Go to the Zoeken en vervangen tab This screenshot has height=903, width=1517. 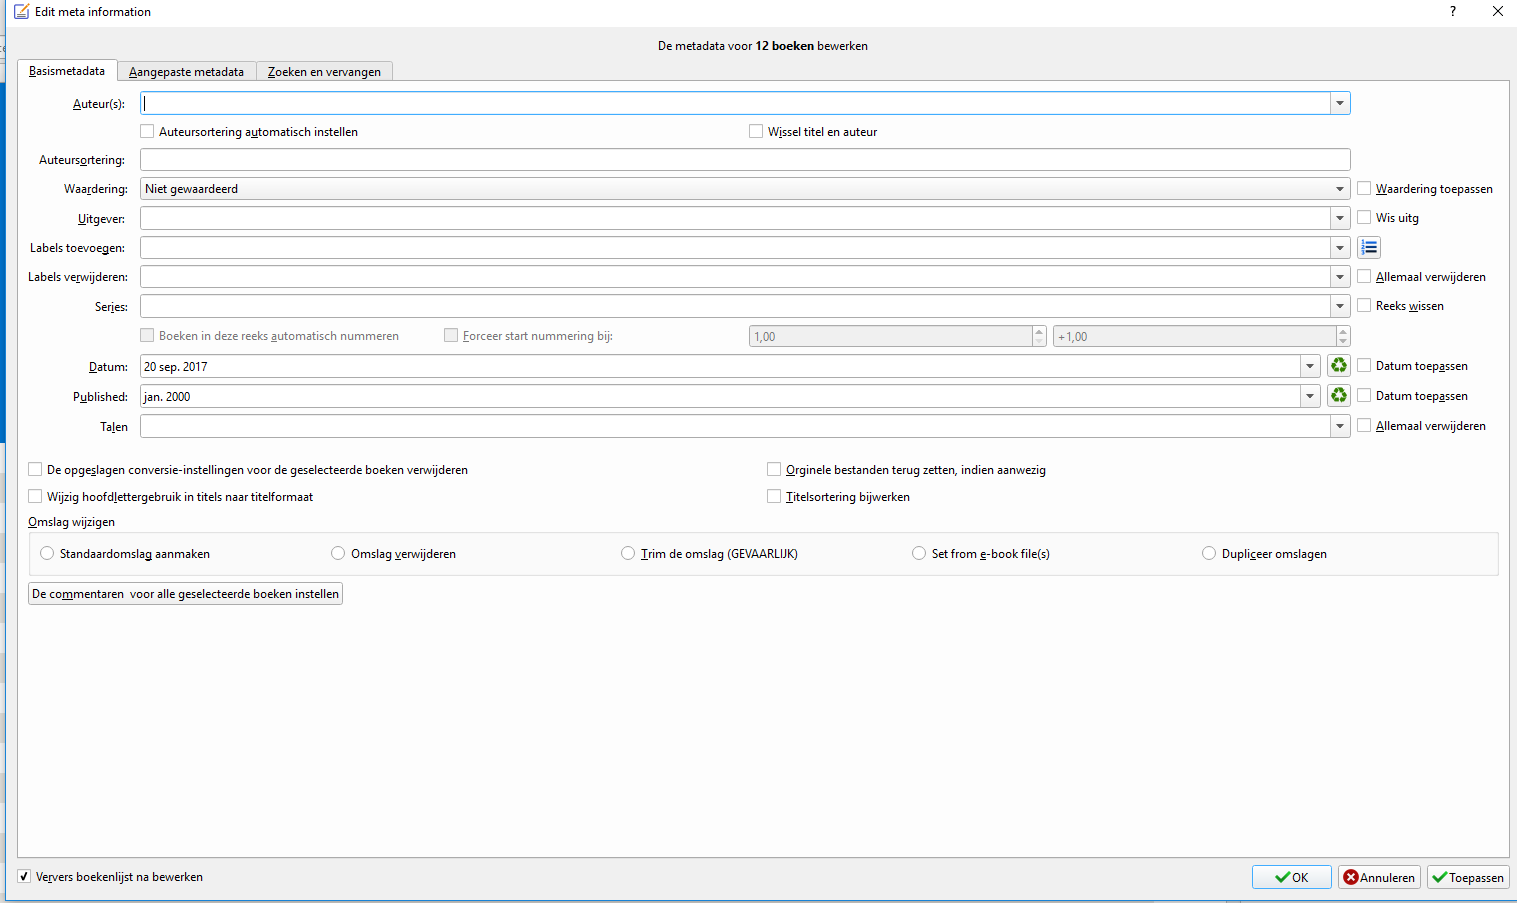pyautogui.click(x=324, y=72)
